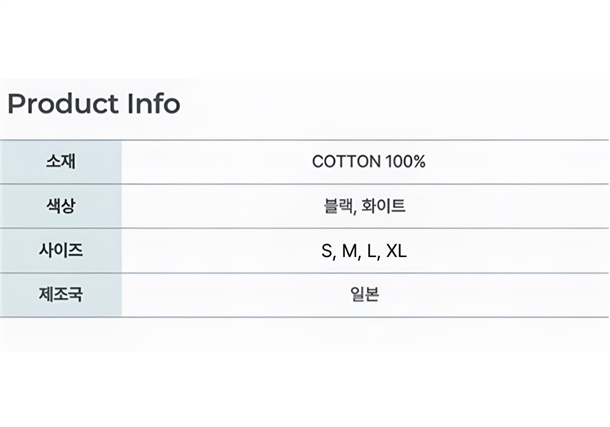This screenshot has width=610, height=427.
Task: Click size S in the 사이즈 row
Action: (326, 251)
